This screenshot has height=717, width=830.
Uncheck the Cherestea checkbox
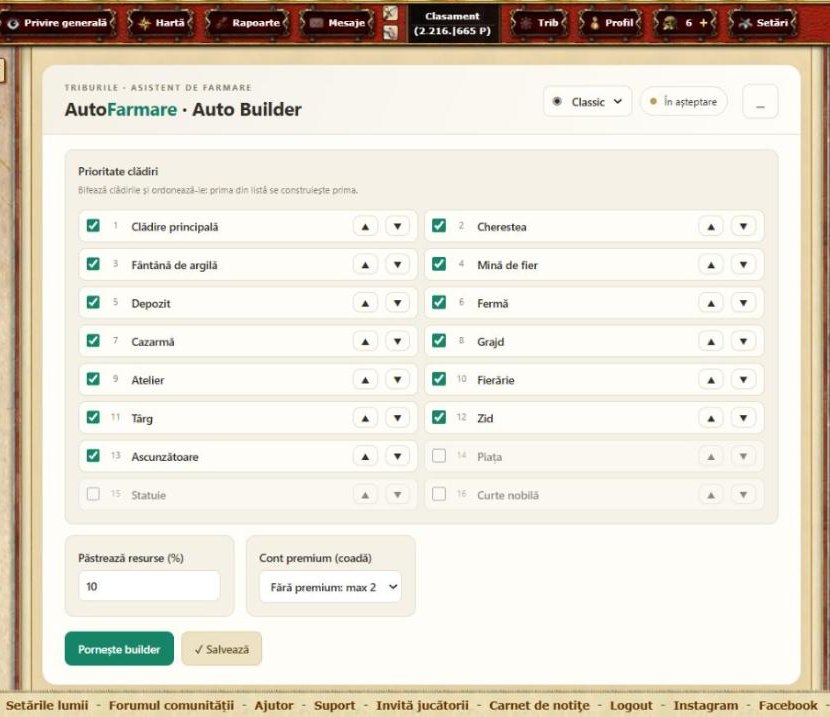(439, 226)
